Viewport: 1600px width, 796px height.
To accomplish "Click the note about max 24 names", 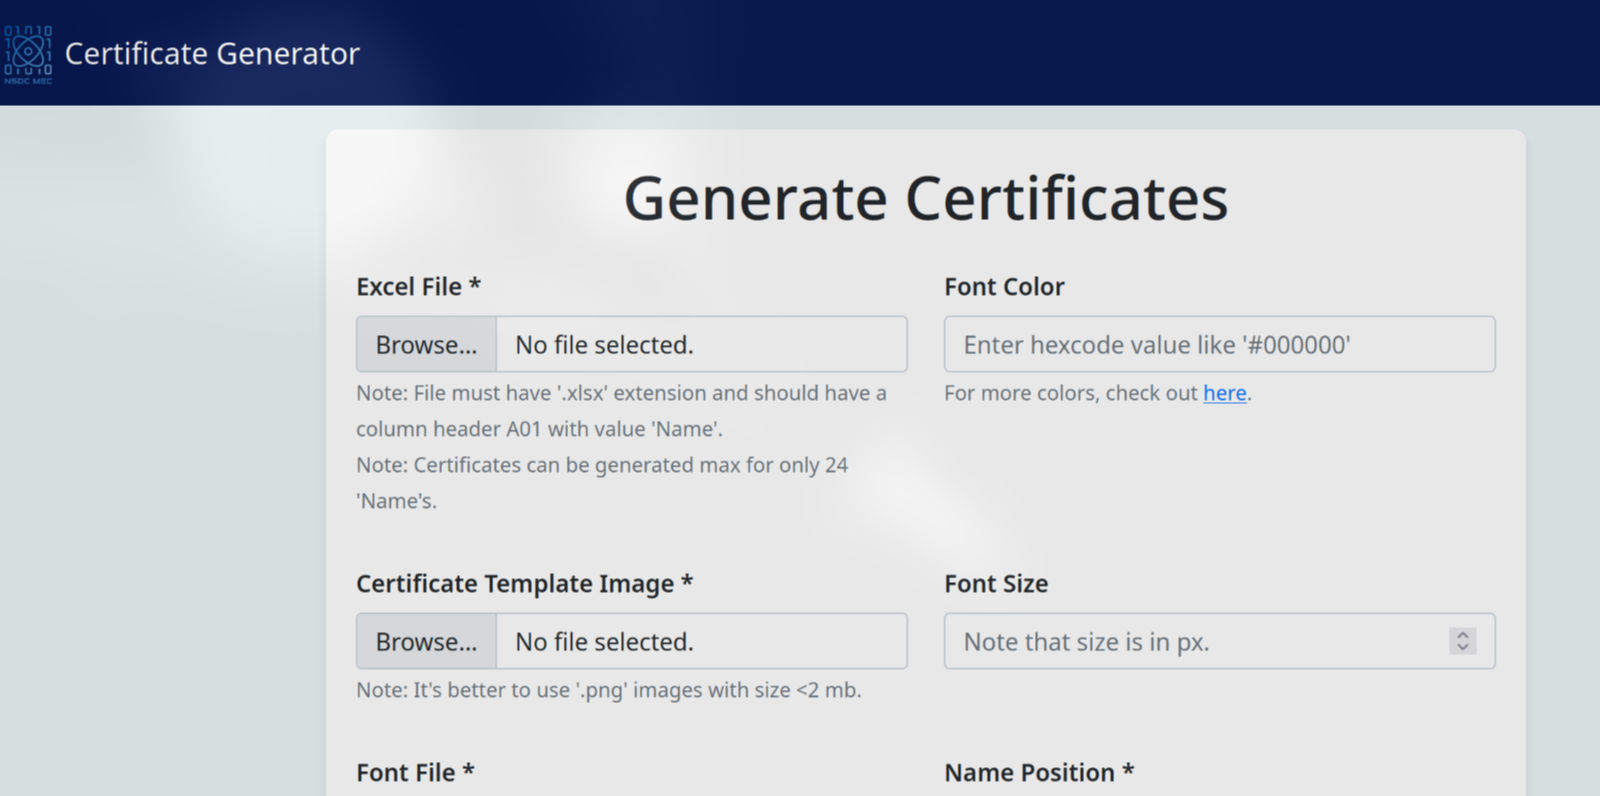I will (x=602, y=483).
